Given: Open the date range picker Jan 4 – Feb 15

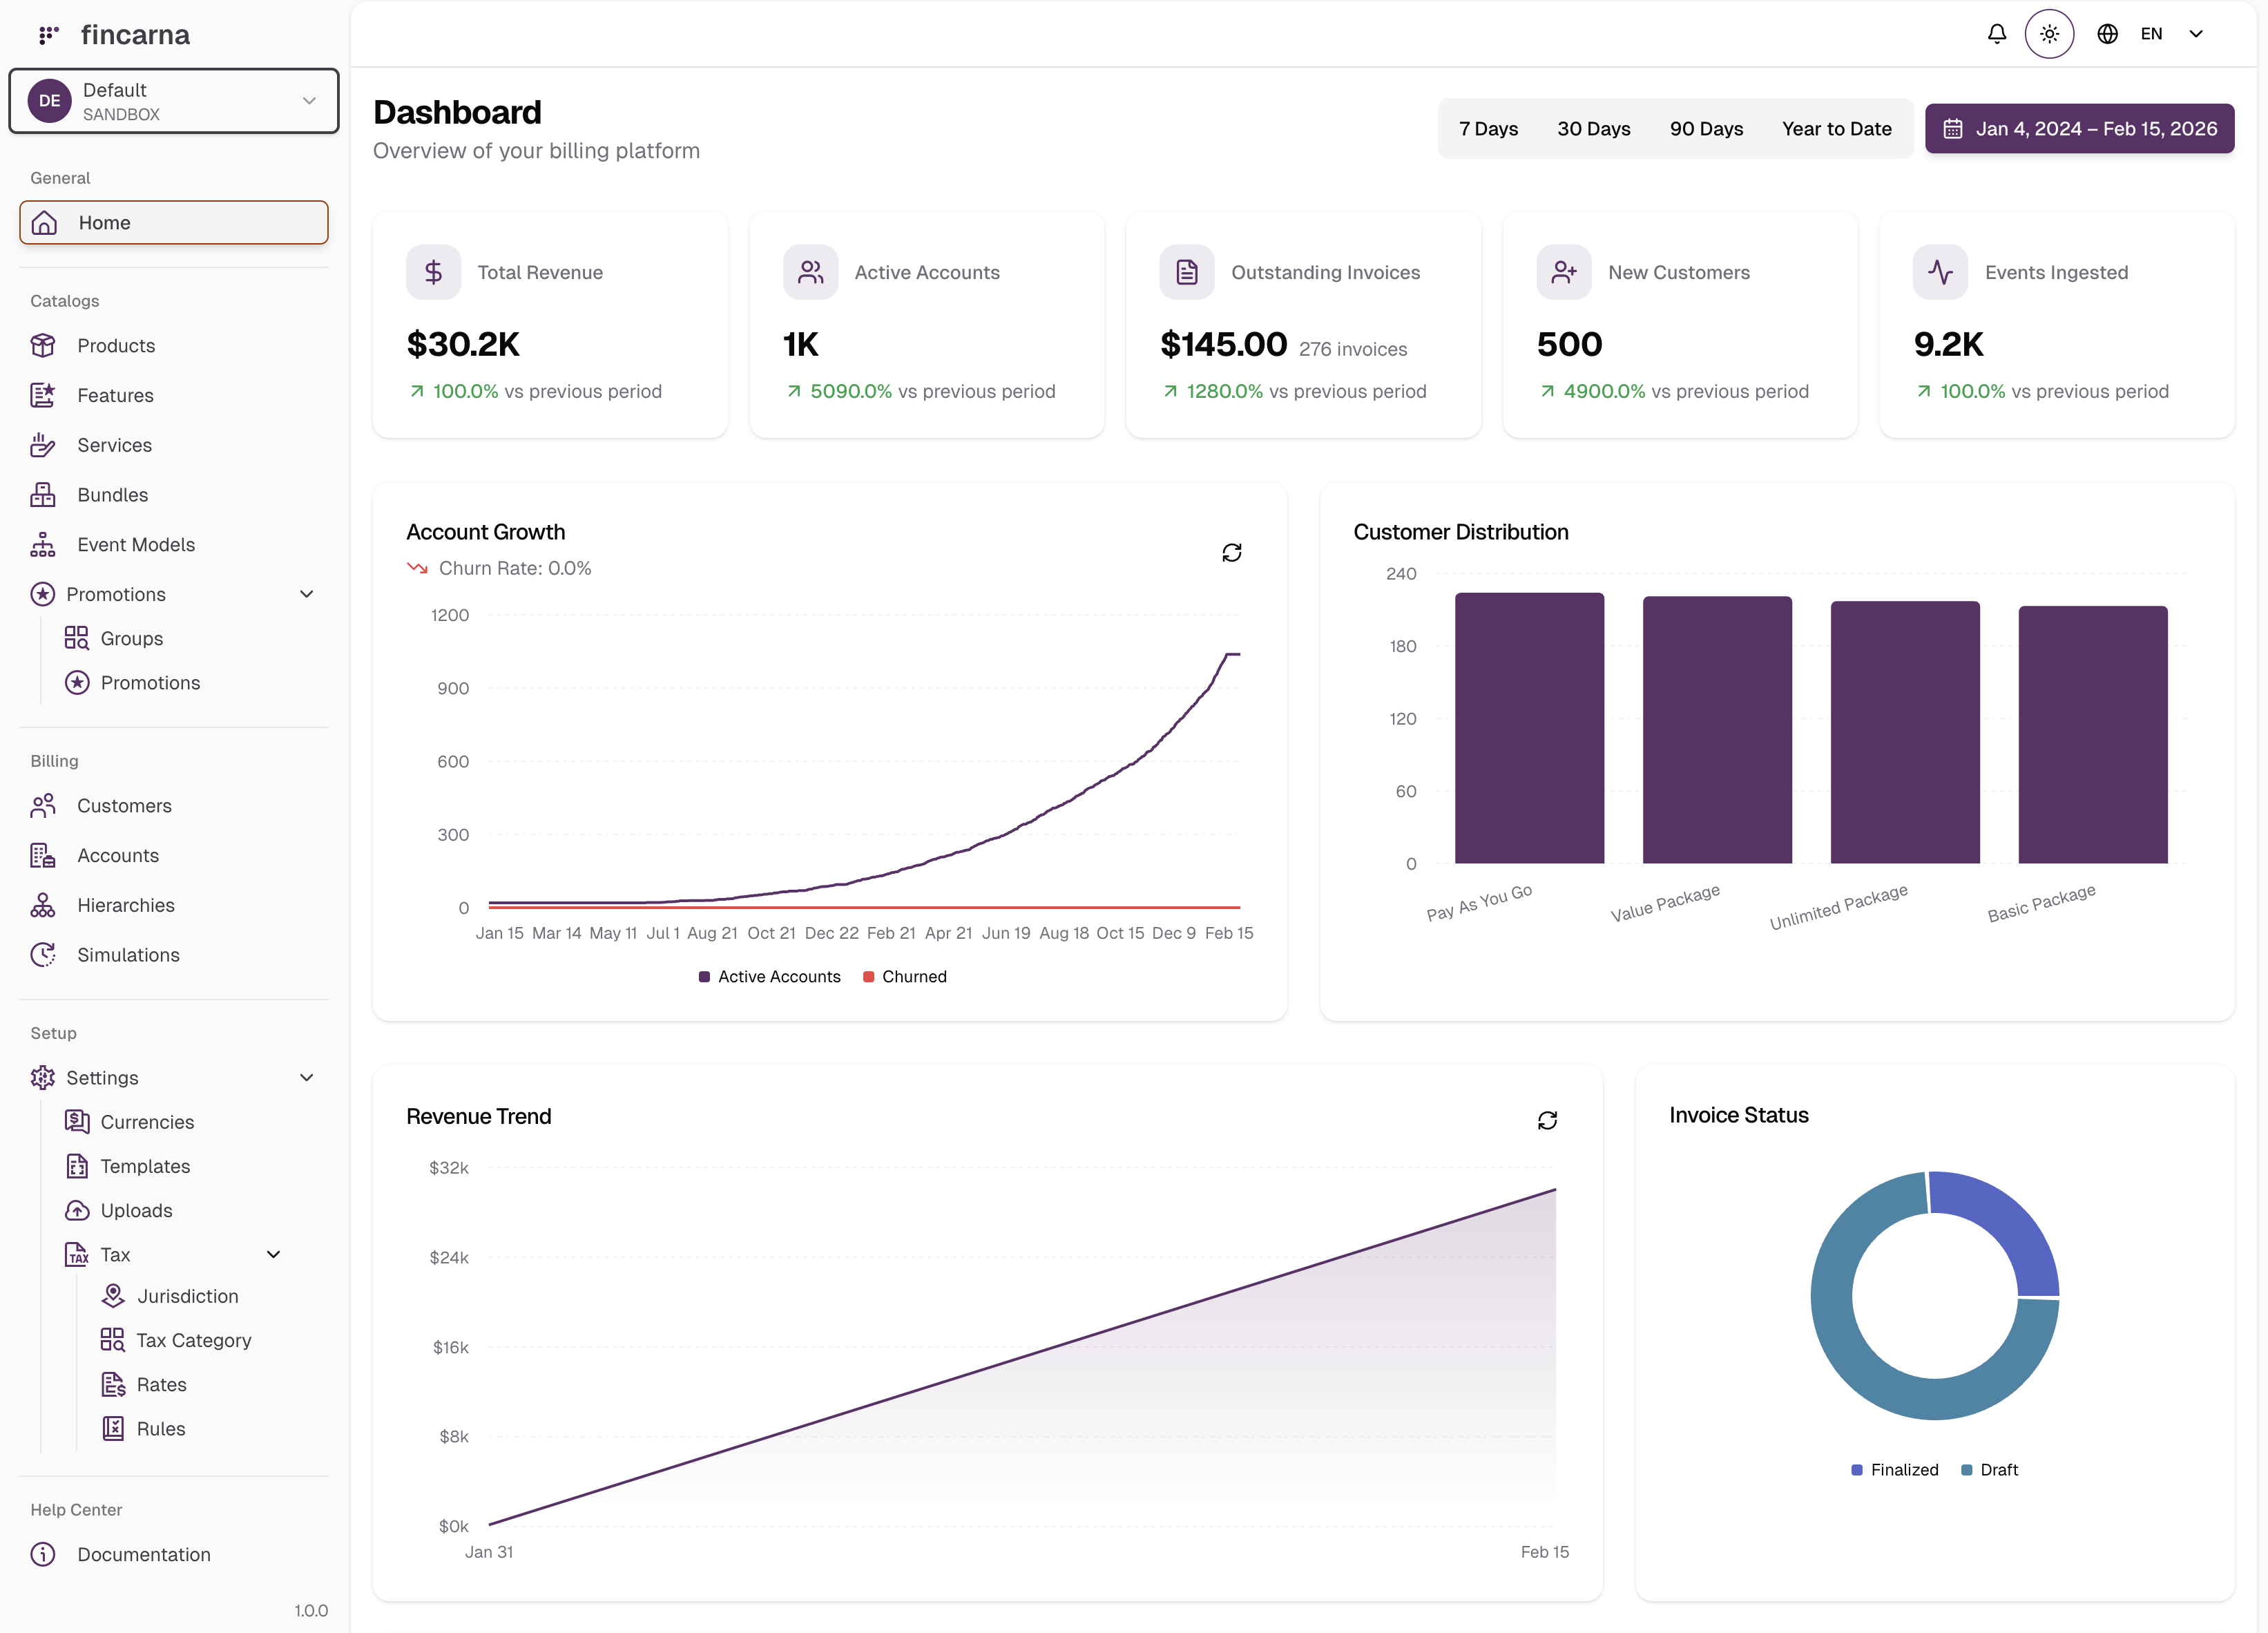Looking at the screenshot, I should [2079, 128].
